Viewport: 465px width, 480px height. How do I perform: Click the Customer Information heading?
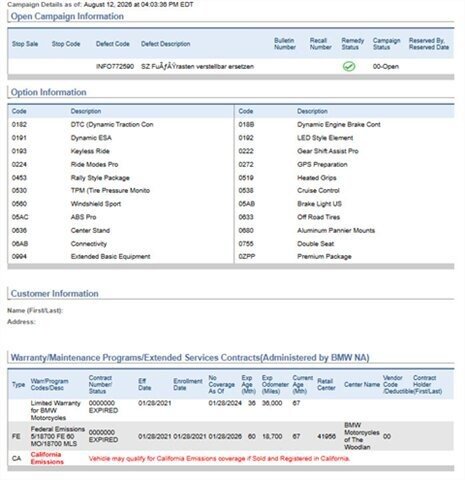pos(55,294)
